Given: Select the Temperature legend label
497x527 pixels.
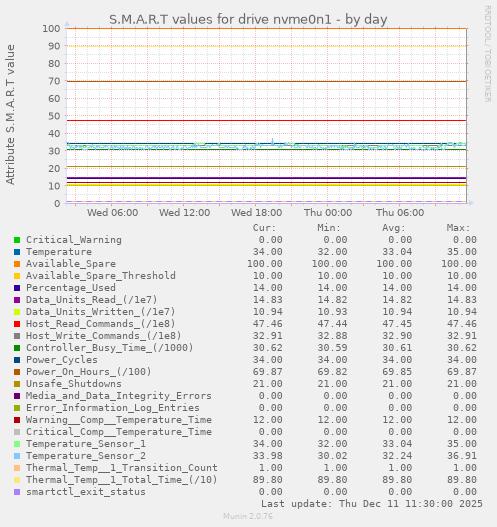Looking at the screenshot, I should pyautogui.click(x=59, y=252).
